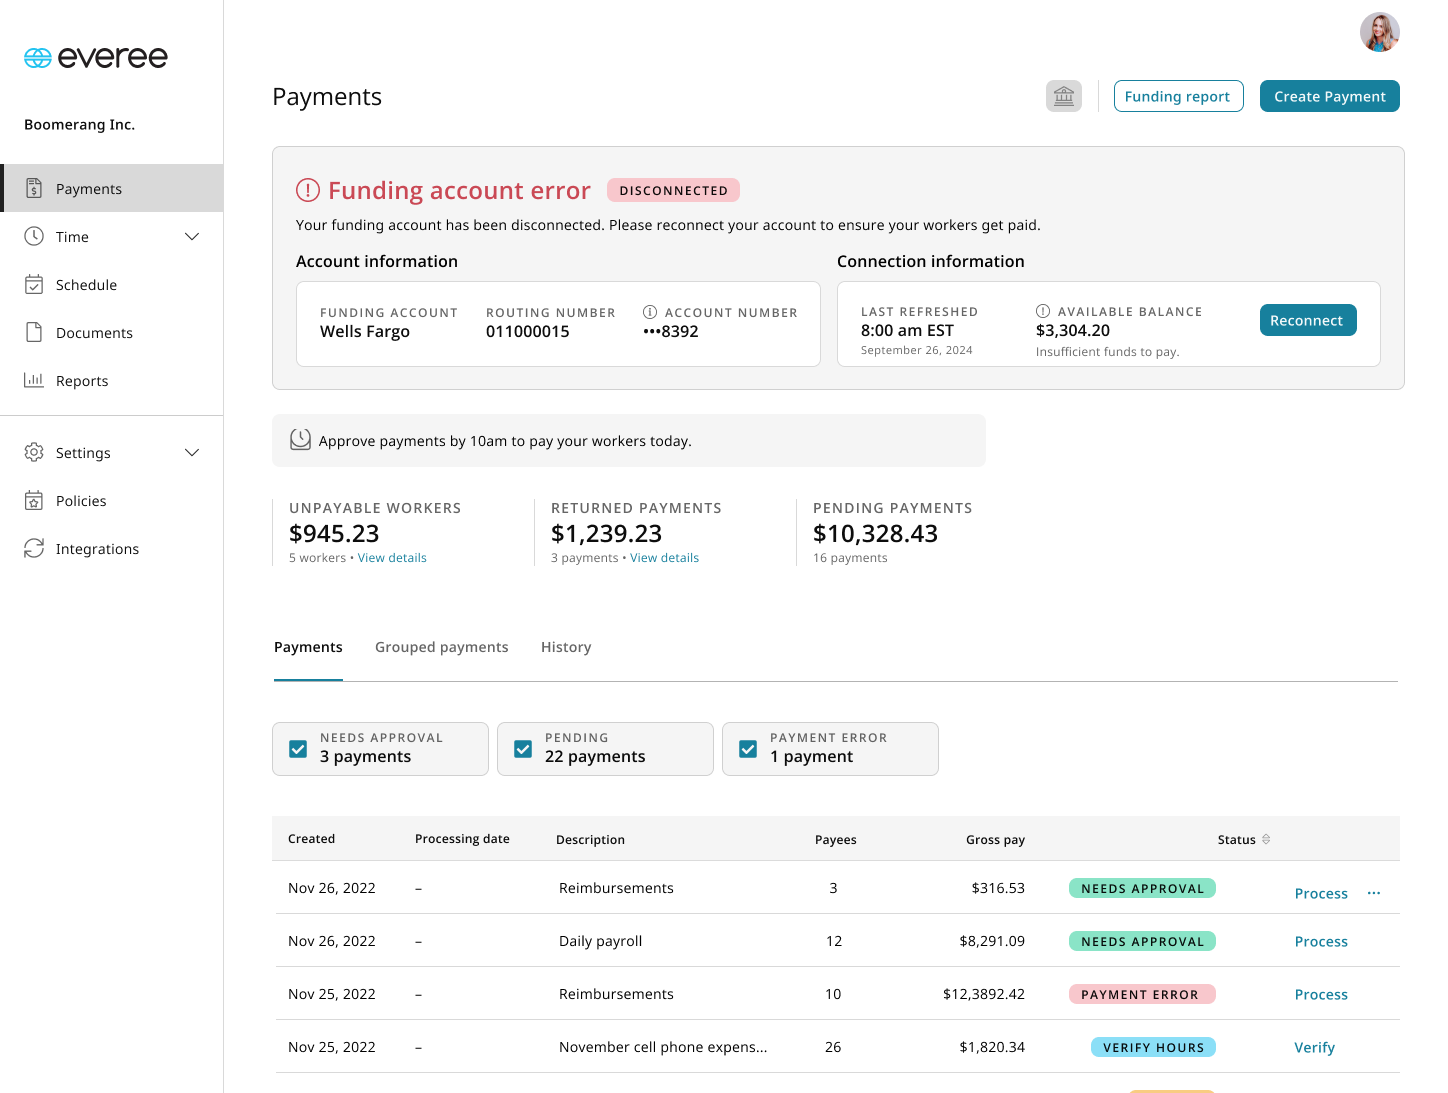Click the Settings gear icon
The width and height of the screenshot is (1448, 1093).
pos(34,452)
